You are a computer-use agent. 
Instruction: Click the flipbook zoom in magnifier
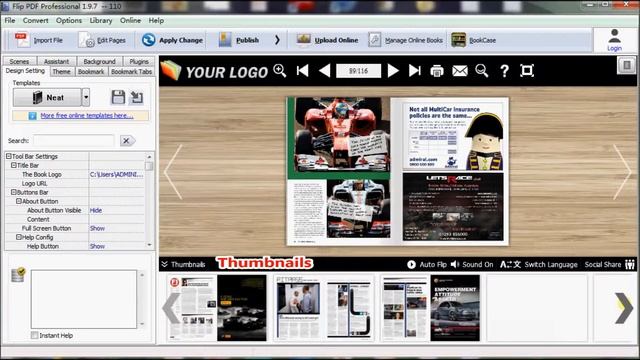[280, 70]
